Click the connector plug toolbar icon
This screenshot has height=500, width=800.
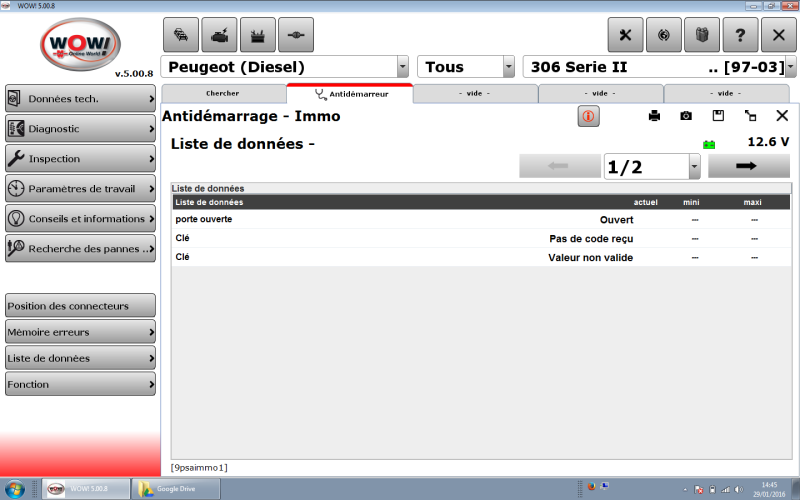[x=296, y=35]
